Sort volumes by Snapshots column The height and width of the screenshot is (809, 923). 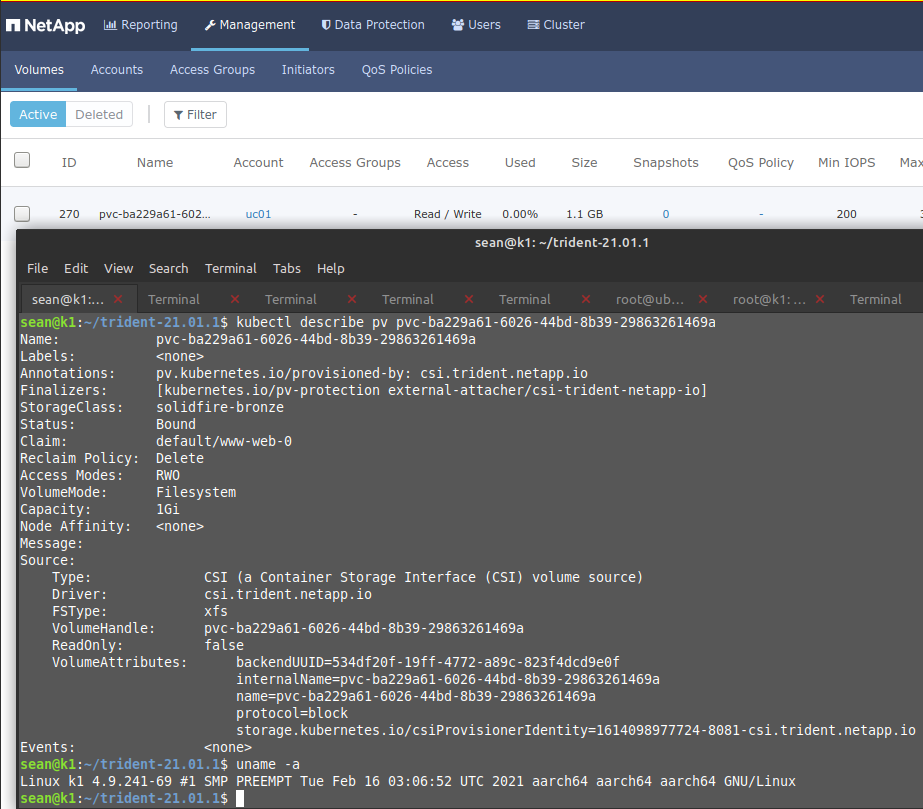tap(666, 163)
